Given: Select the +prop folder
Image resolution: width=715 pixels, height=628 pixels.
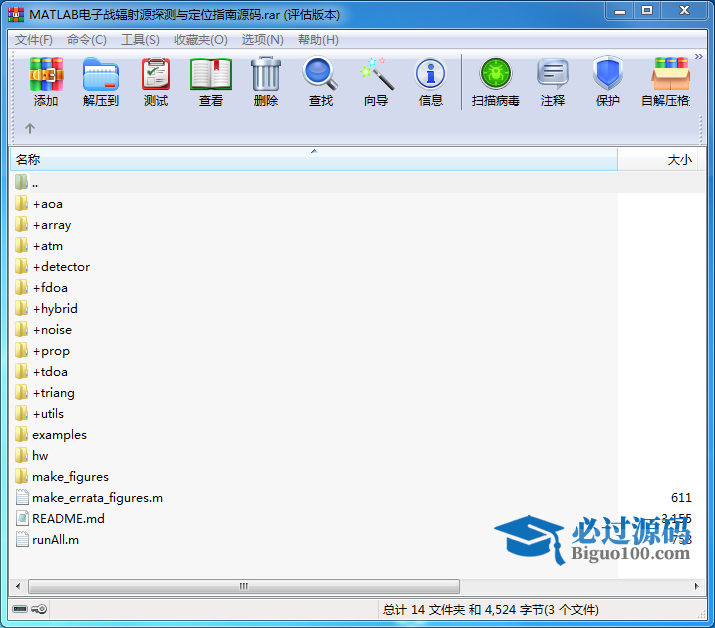Looking at the screenshot, I should 42,351.
